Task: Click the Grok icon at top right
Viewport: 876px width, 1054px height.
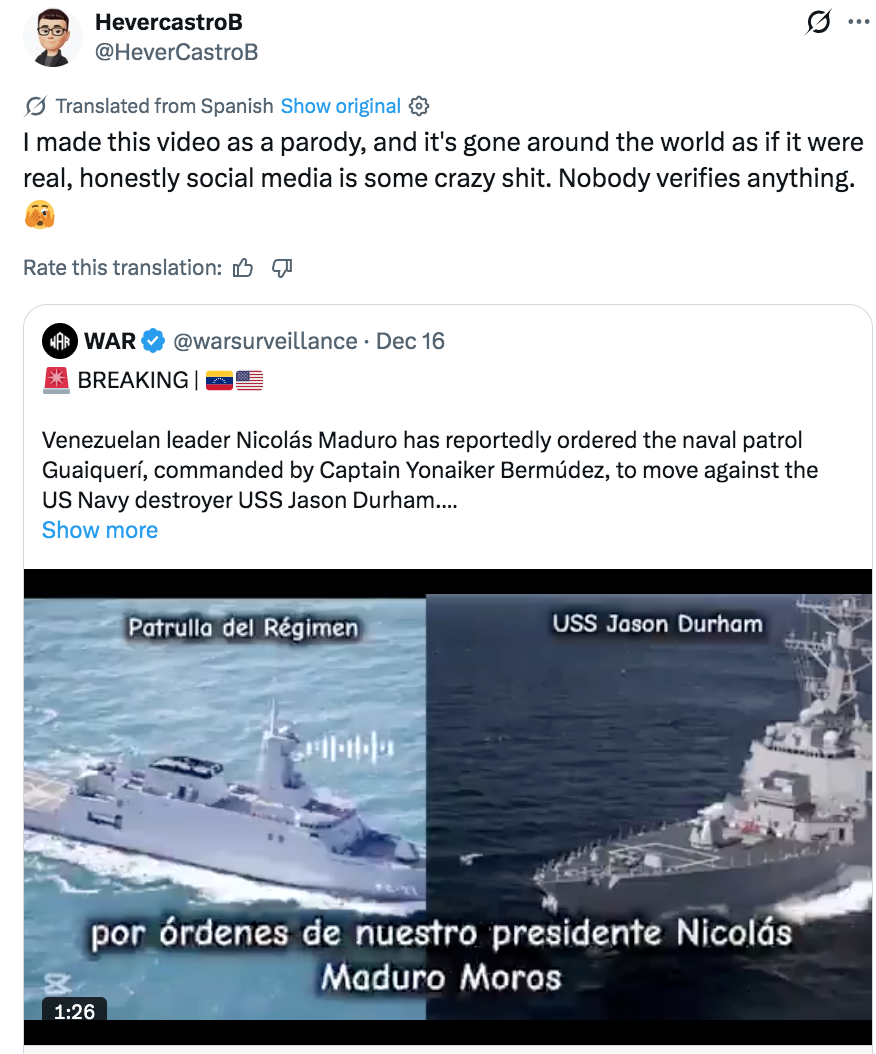Action: tap(818, 22)
